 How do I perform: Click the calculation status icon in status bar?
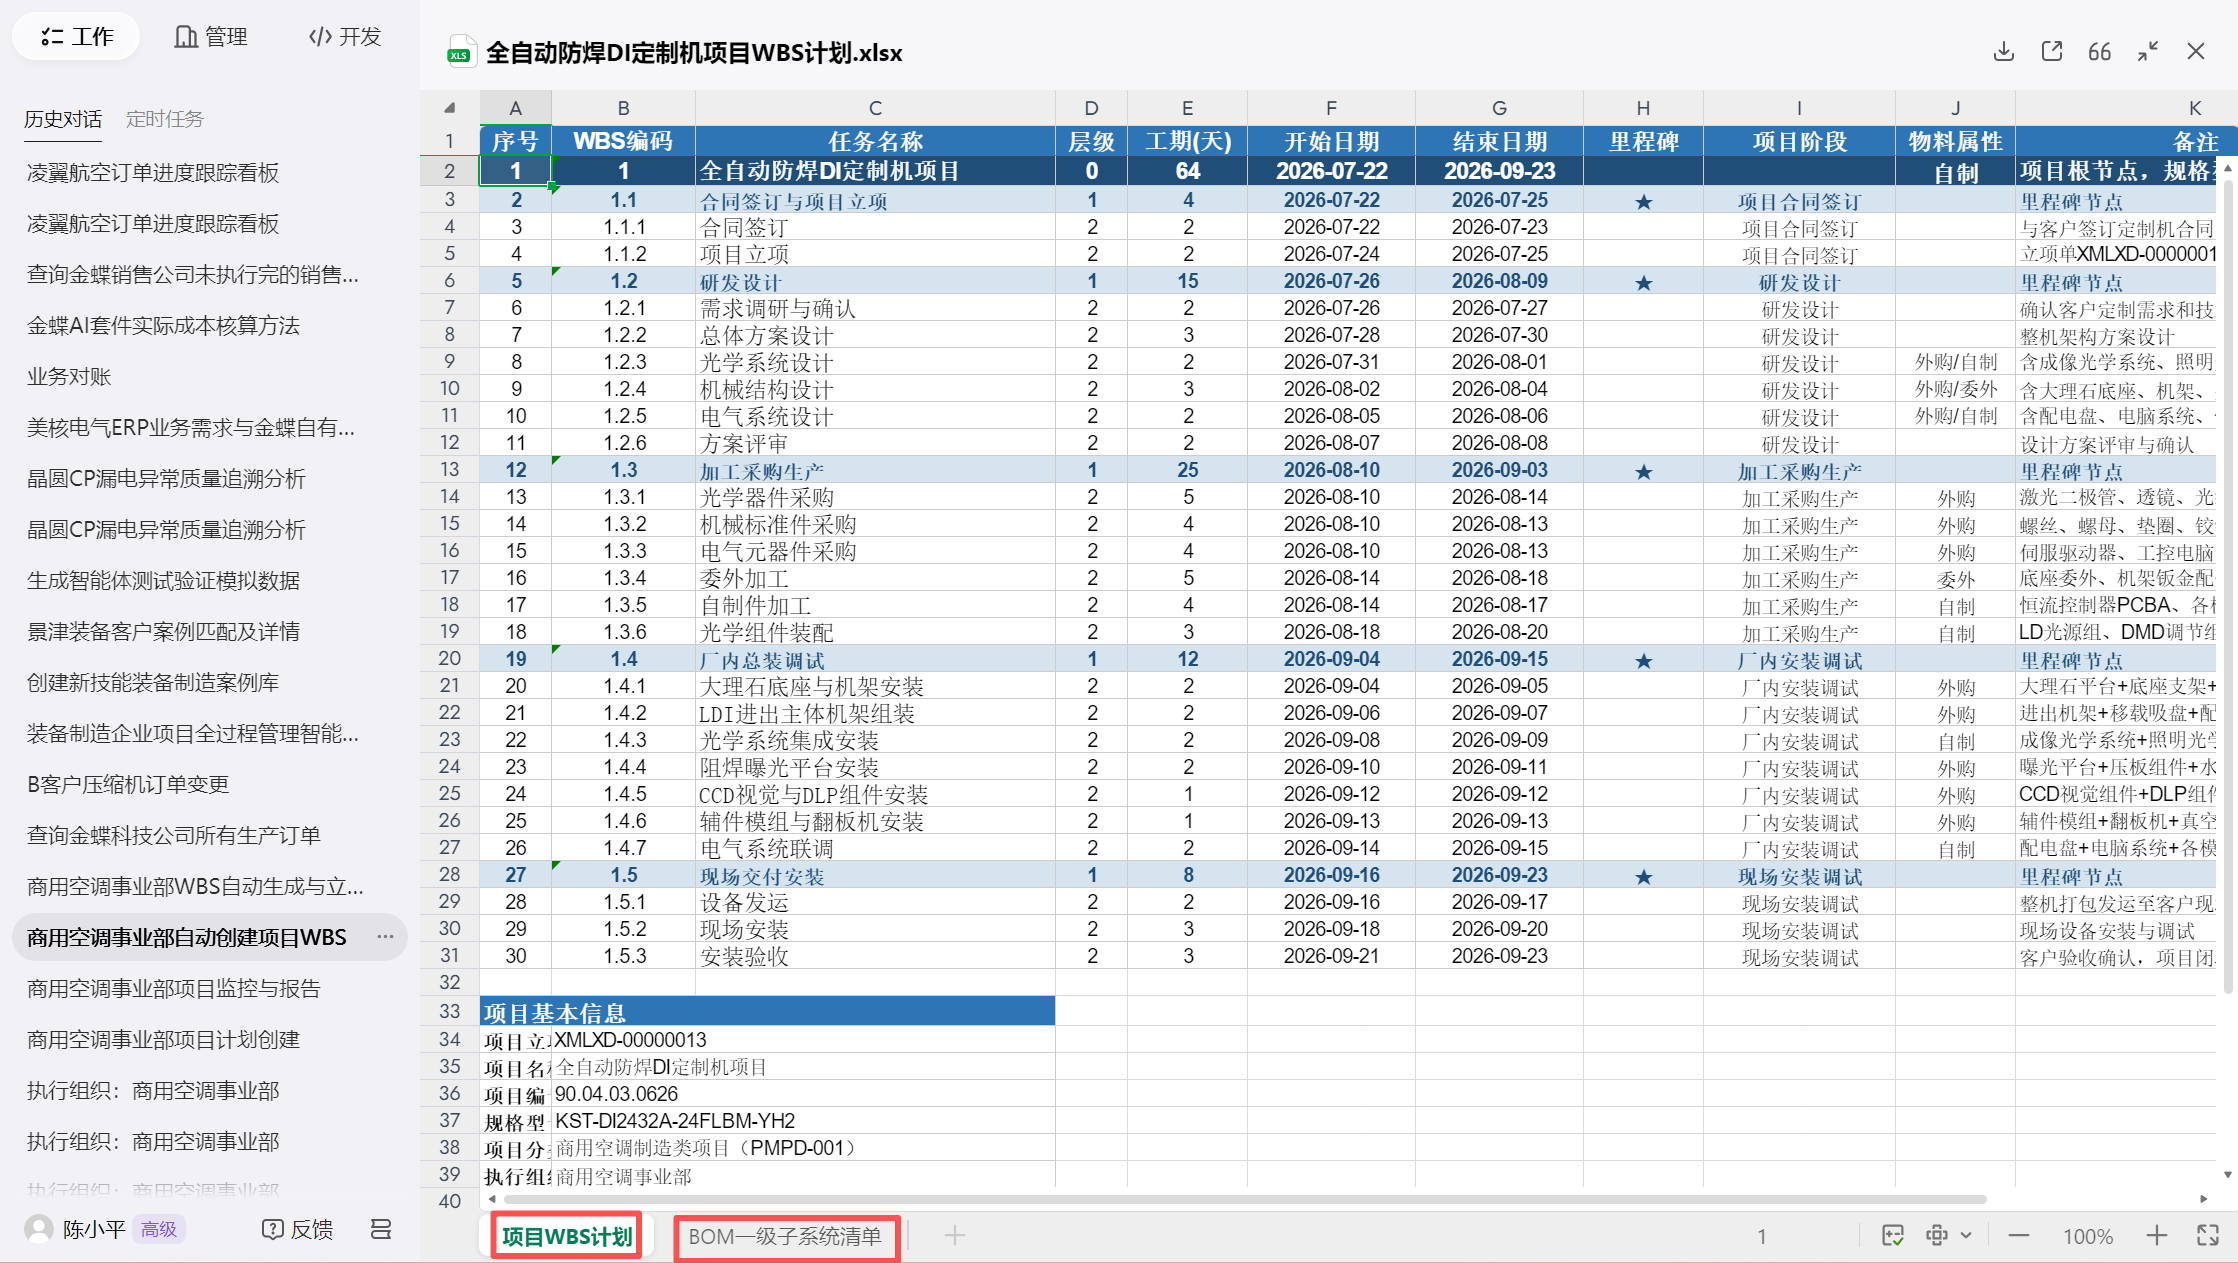(1892, 1236)
